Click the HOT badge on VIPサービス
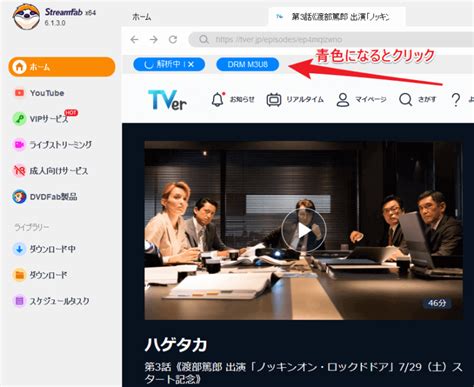 pyautogui.click(x=71, y=113)
